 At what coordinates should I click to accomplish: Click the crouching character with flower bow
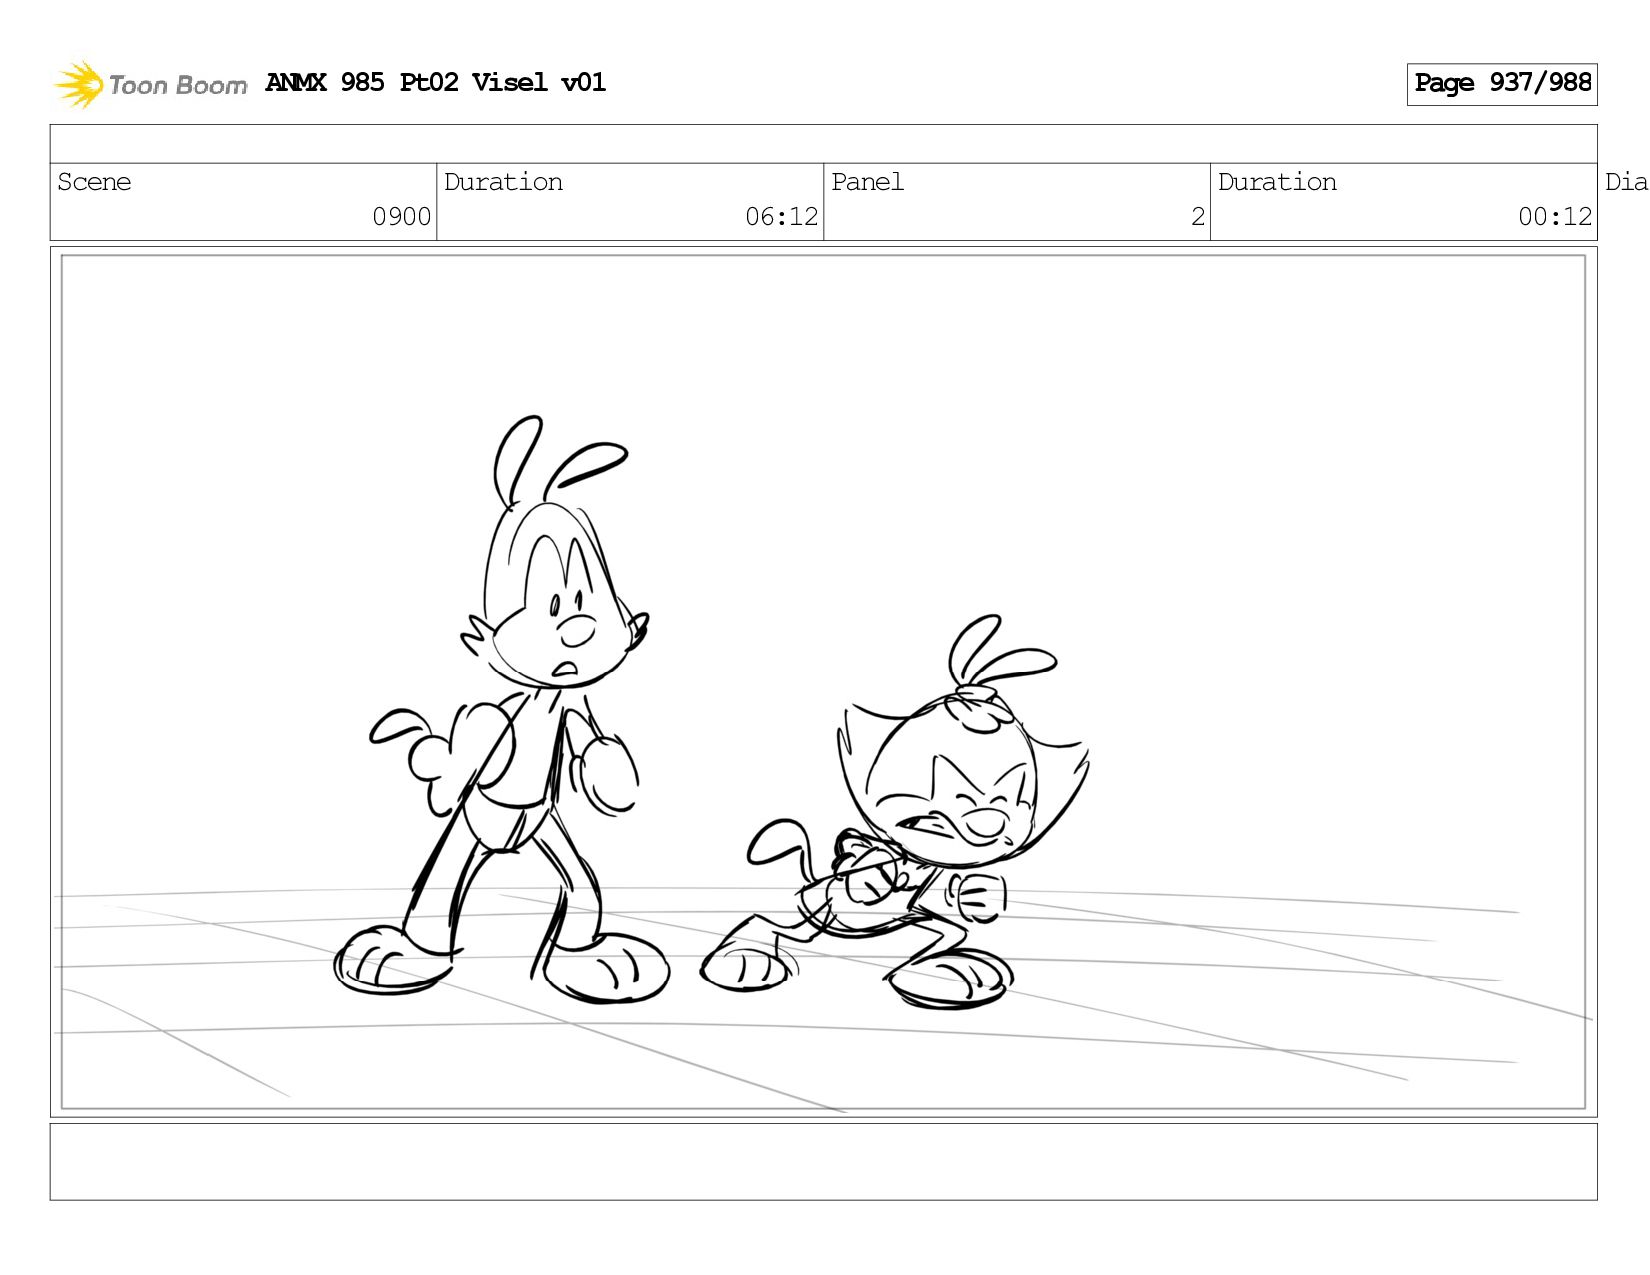pyautogui.click(x=895, y=812)
